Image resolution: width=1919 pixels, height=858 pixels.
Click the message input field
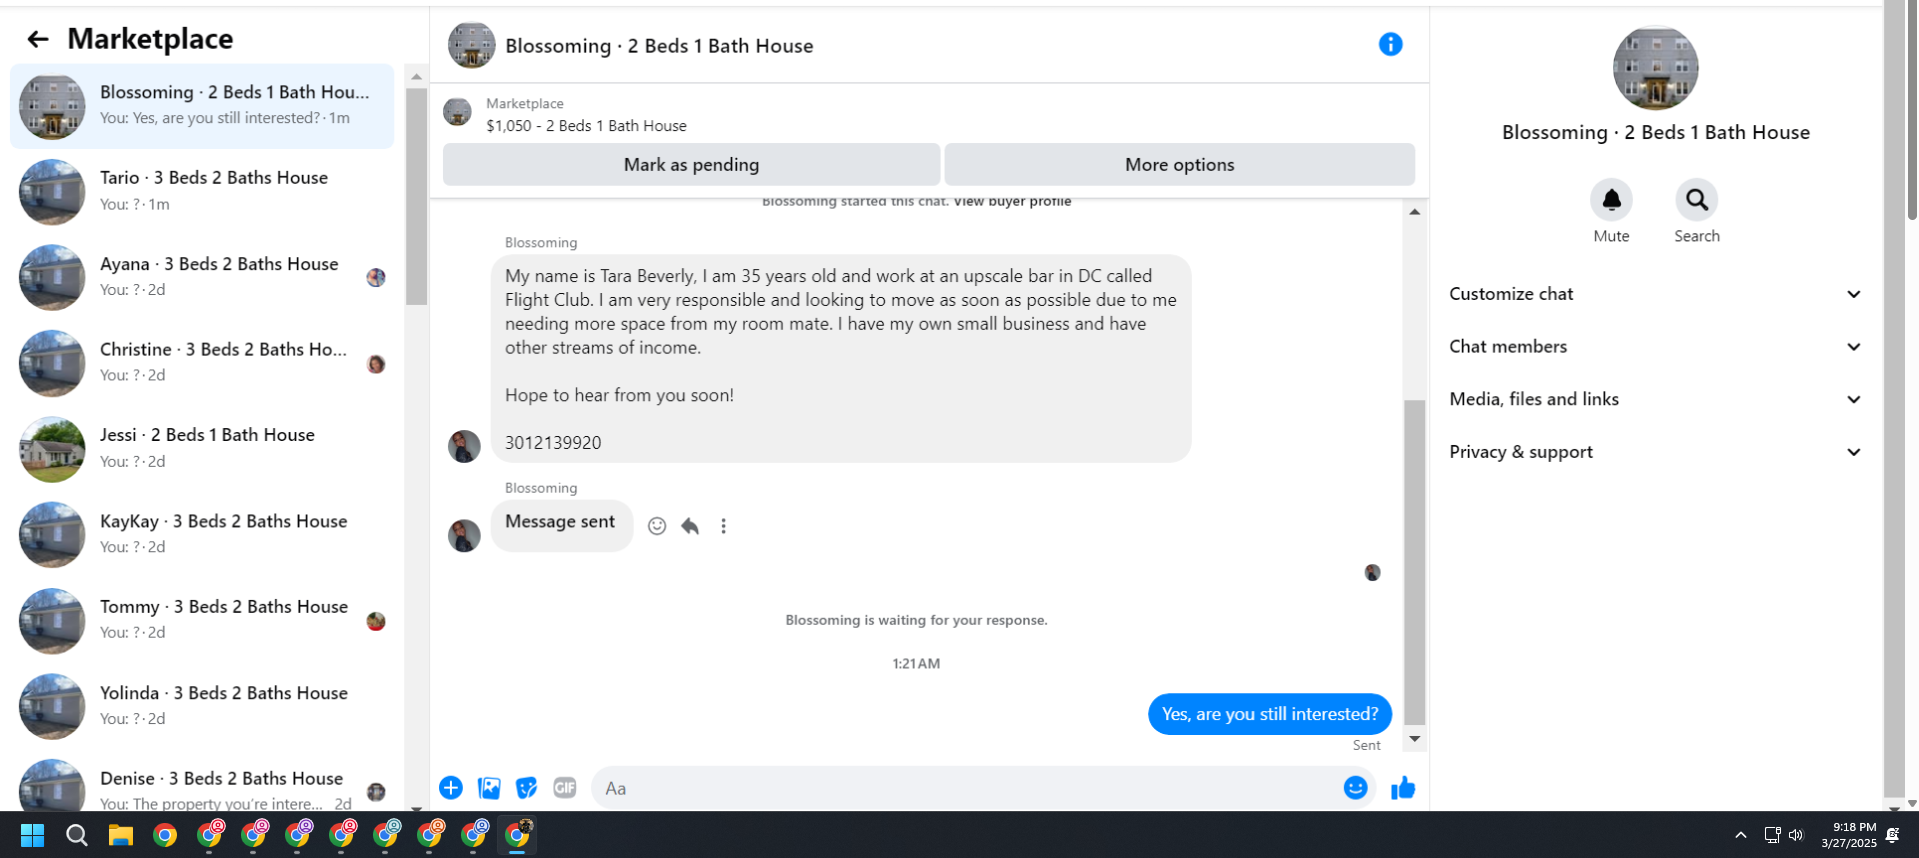click(965, 788)
